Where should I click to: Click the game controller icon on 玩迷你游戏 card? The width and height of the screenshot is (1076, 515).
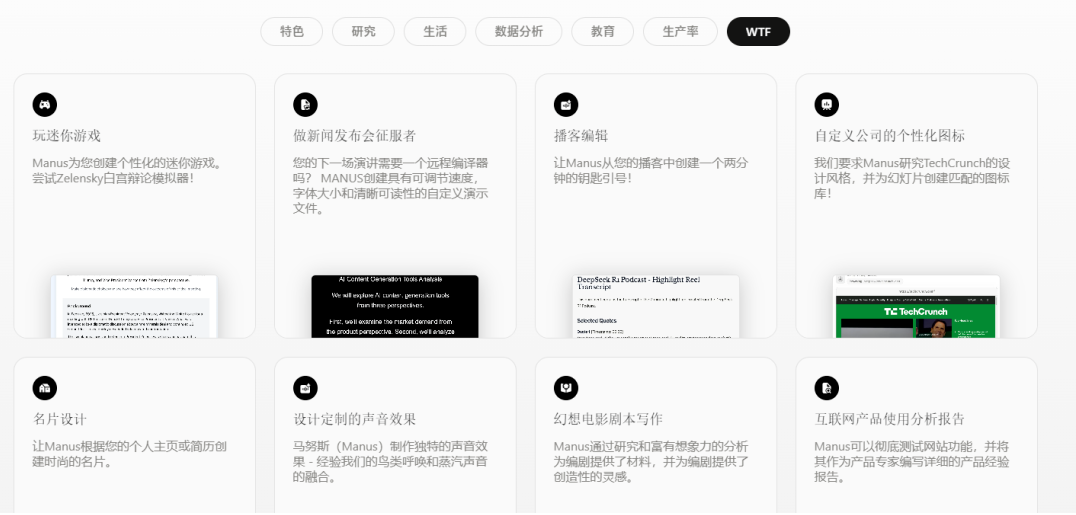(x=45, y=104)
